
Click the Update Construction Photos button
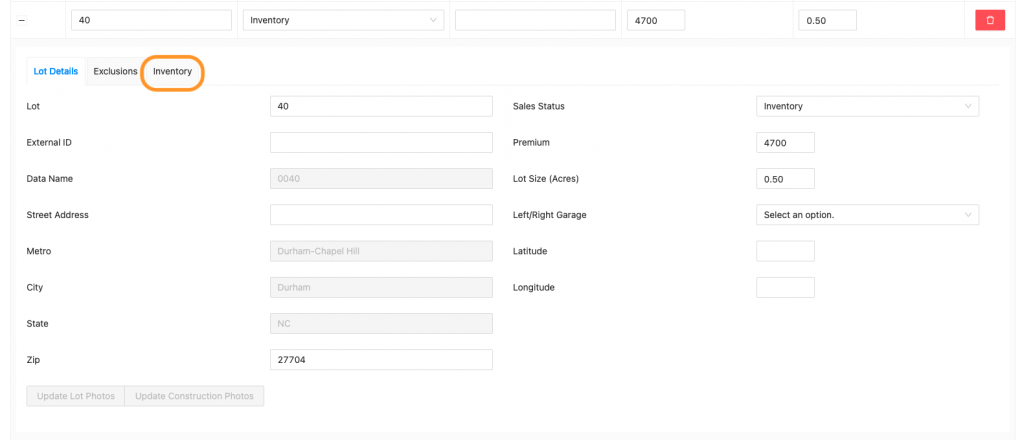pyautogui.click(x=195, y=396)
